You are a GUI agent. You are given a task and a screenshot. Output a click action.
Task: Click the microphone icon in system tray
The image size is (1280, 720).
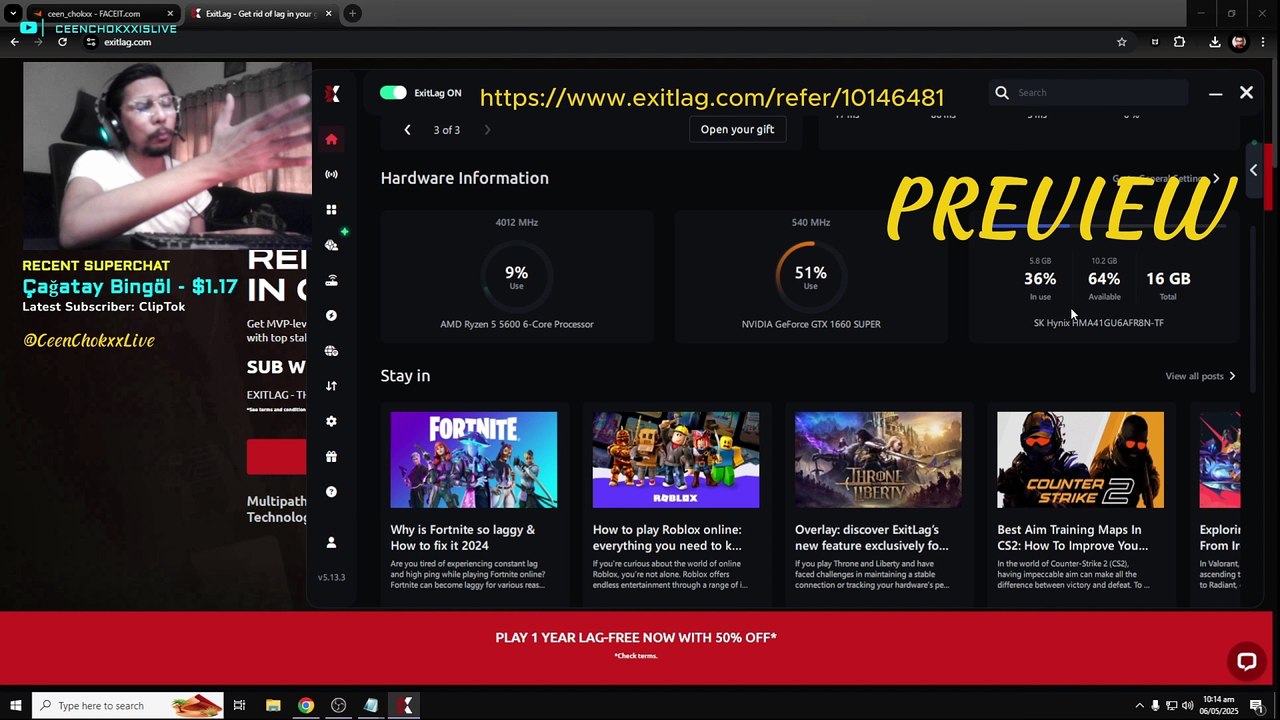pos(1155,706)
